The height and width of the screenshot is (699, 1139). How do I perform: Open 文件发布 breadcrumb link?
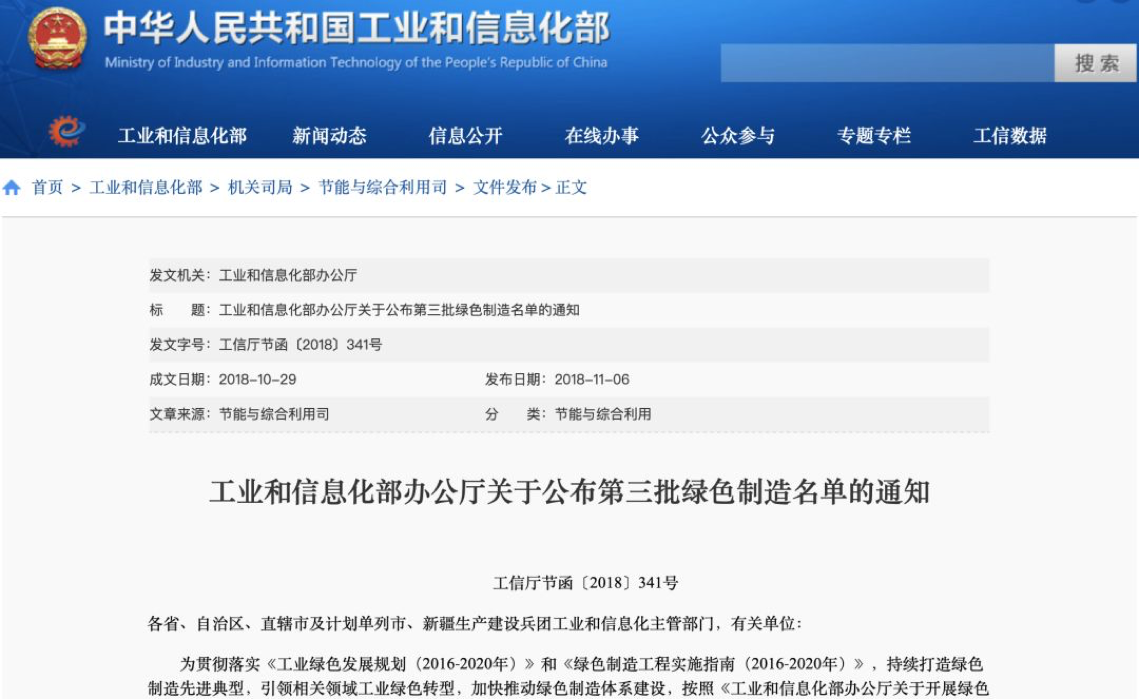[505, 187]
